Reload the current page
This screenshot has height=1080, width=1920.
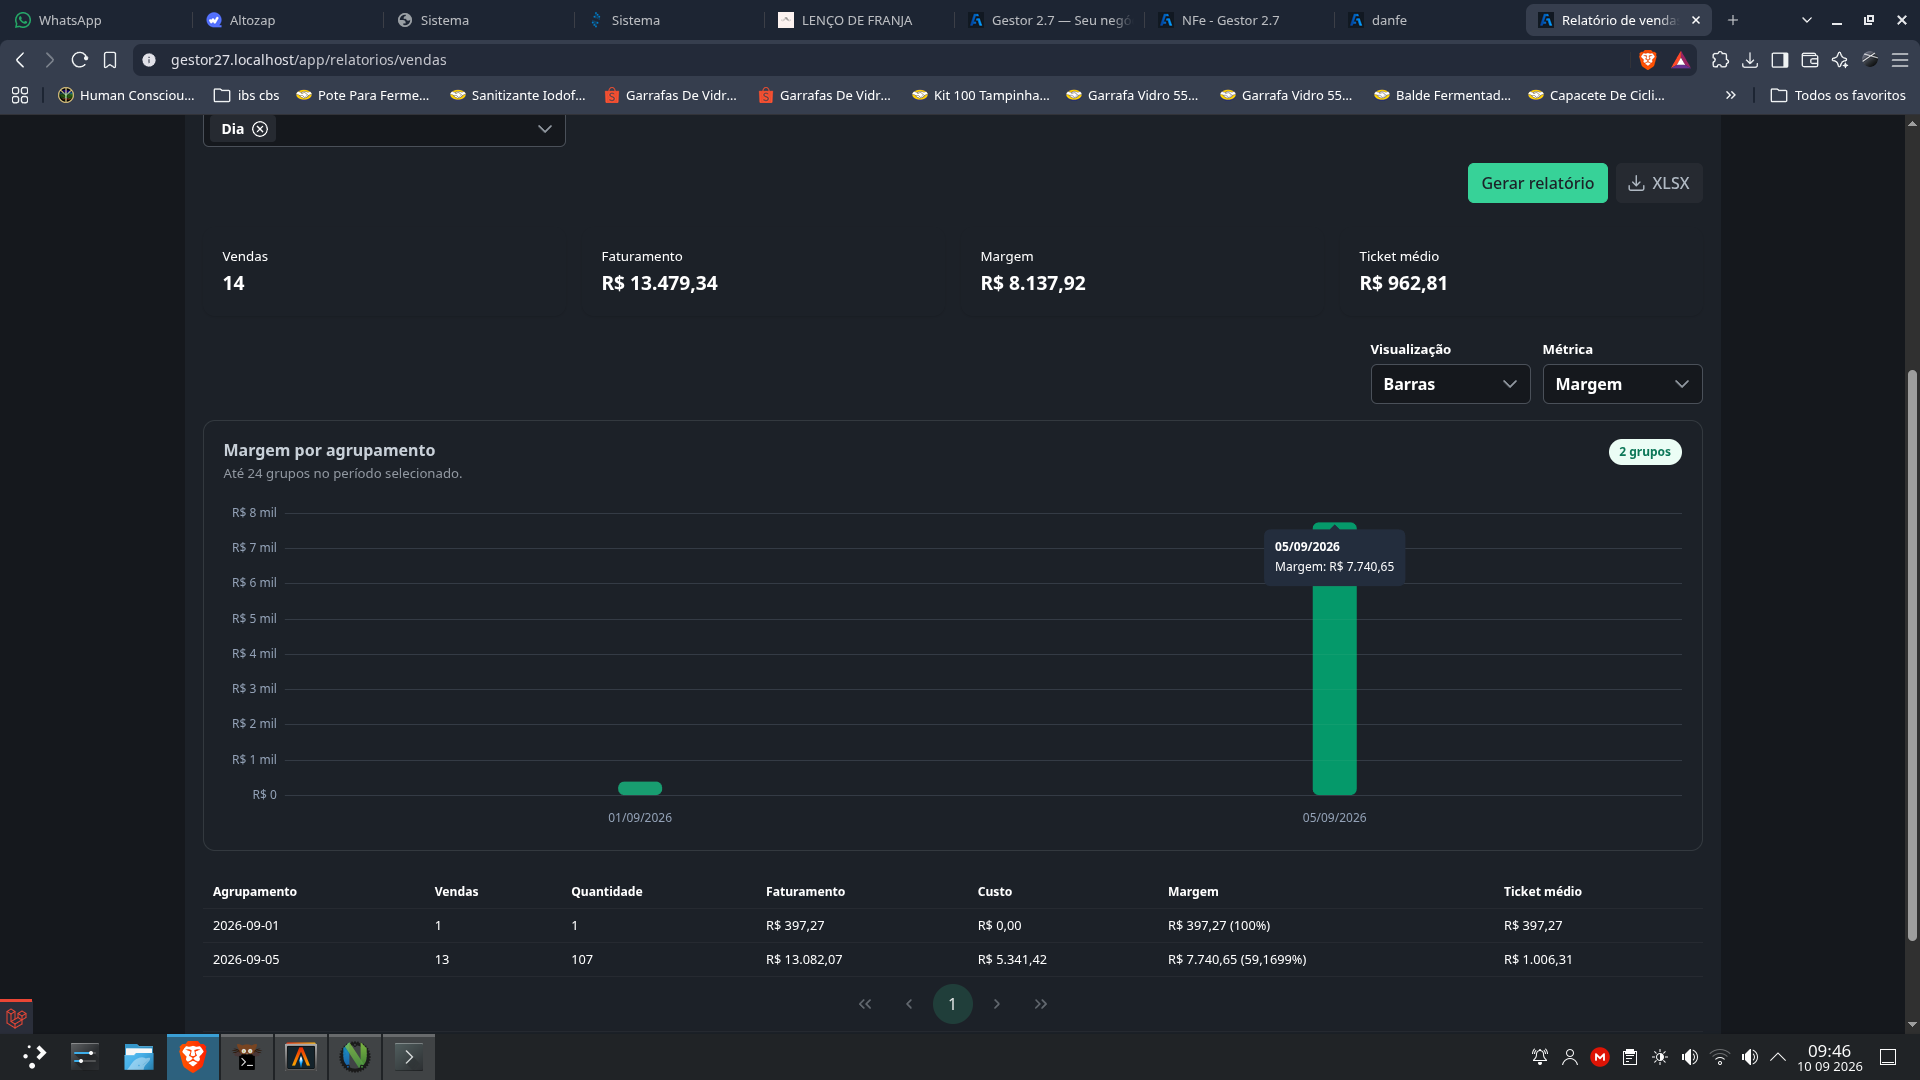pos(80,60)
